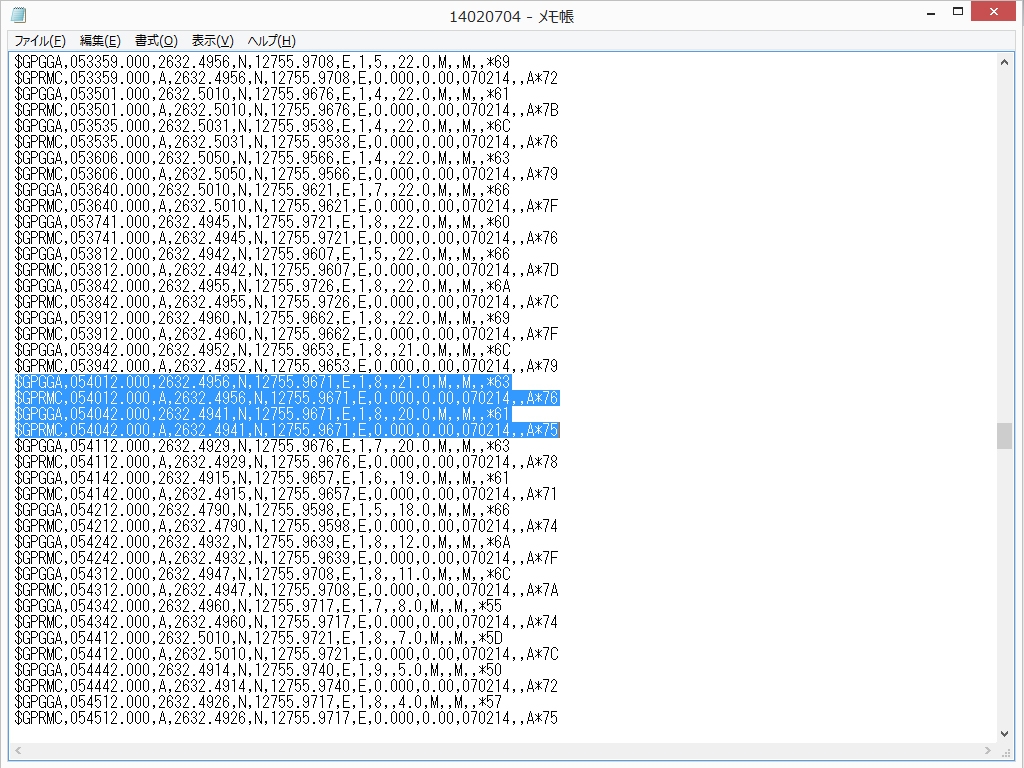Click the line $GPRMC,053912.000 ending A*7F
Screen dimensions: 1024x768
[286, 334]
